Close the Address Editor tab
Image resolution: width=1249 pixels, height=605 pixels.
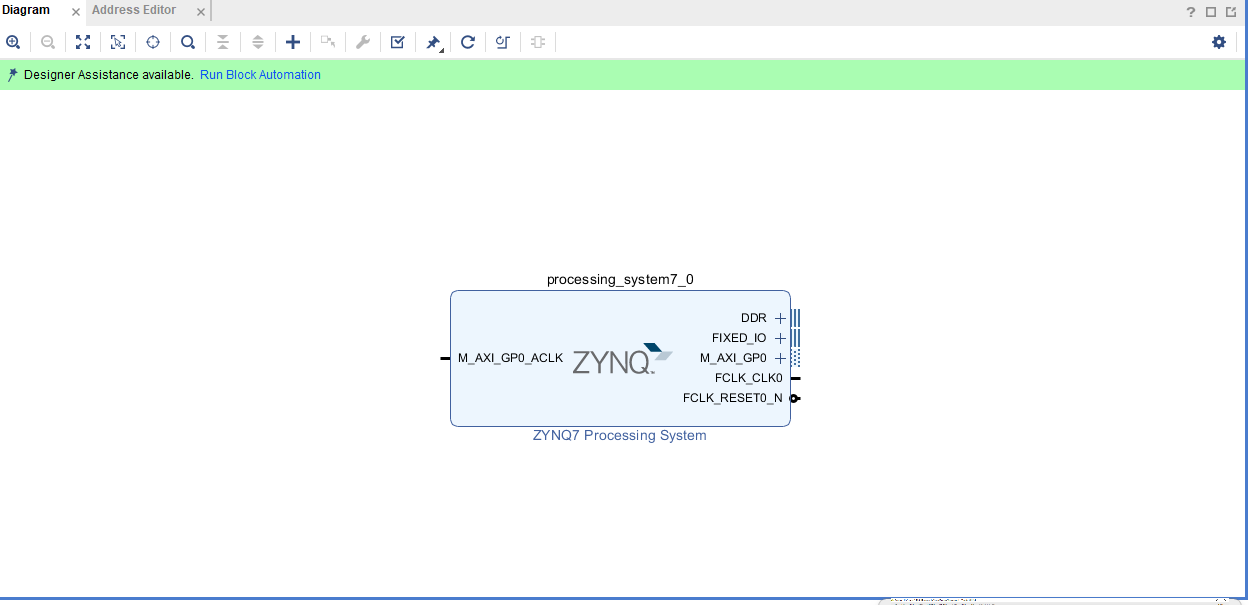click(201, 12)
